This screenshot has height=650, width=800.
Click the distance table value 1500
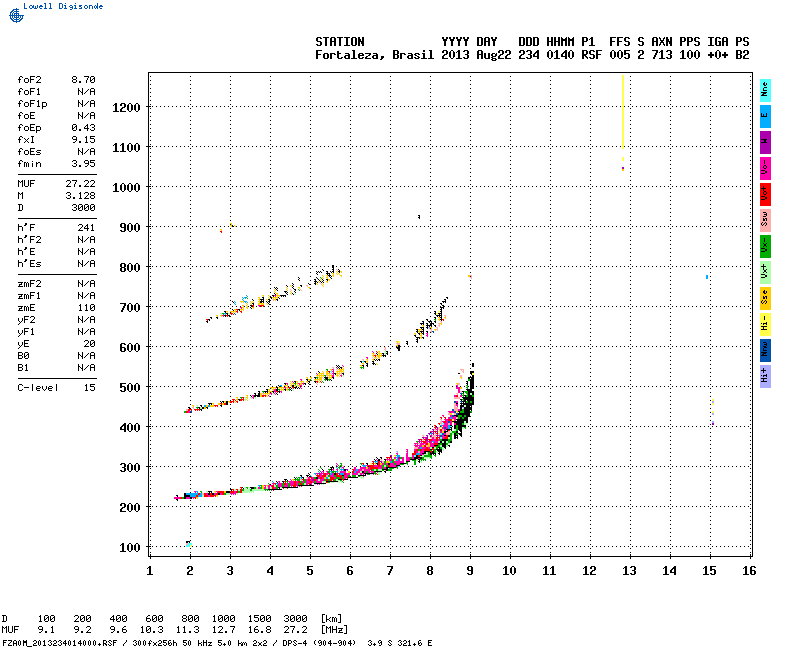click(x=259, y=619)
